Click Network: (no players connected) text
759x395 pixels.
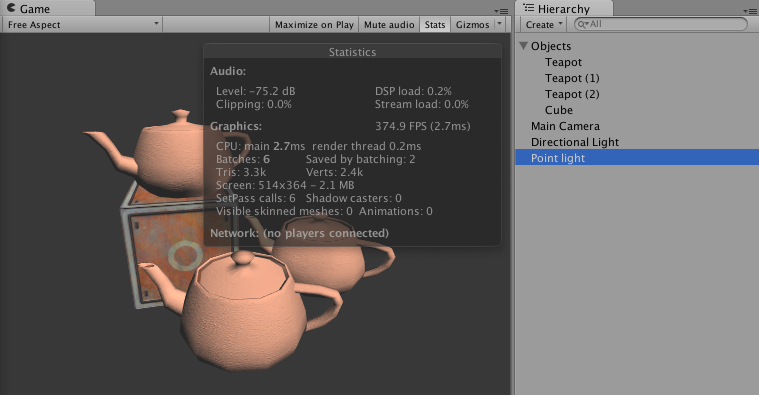pyautogui.click(x=299, y=233)
